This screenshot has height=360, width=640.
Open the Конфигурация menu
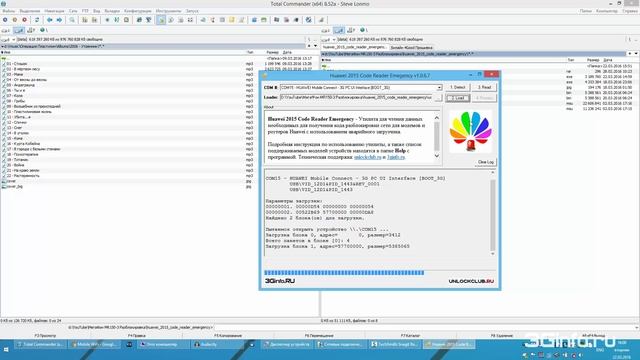[x=138, y=11]
